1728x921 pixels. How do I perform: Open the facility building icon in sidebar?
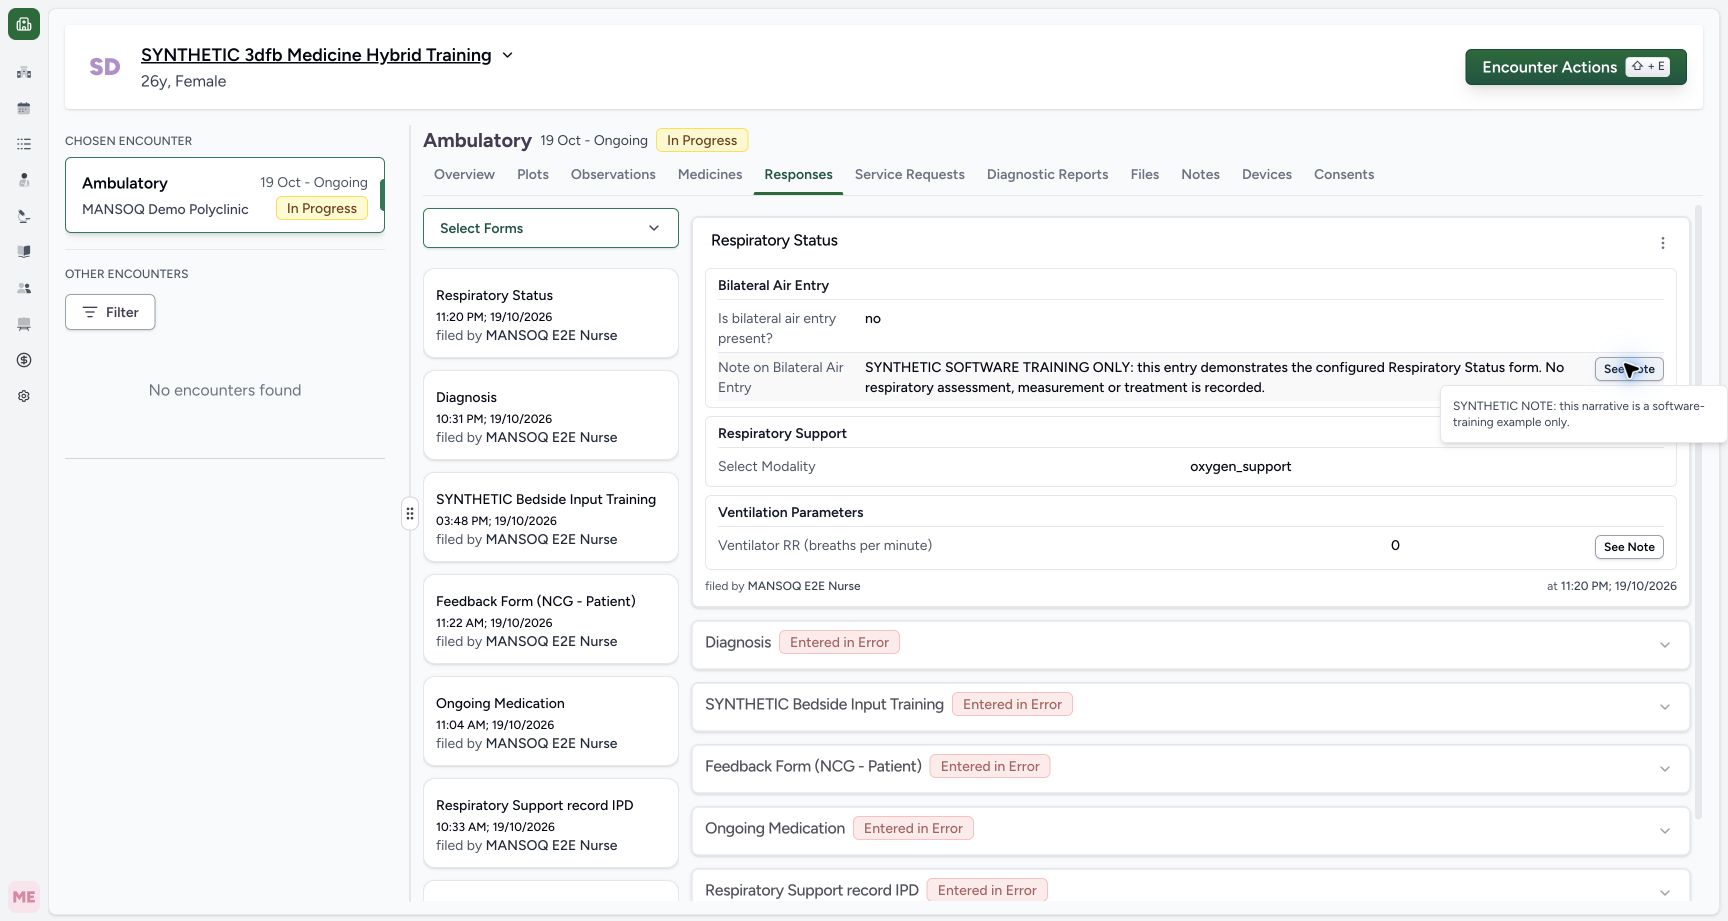[24, 72]
